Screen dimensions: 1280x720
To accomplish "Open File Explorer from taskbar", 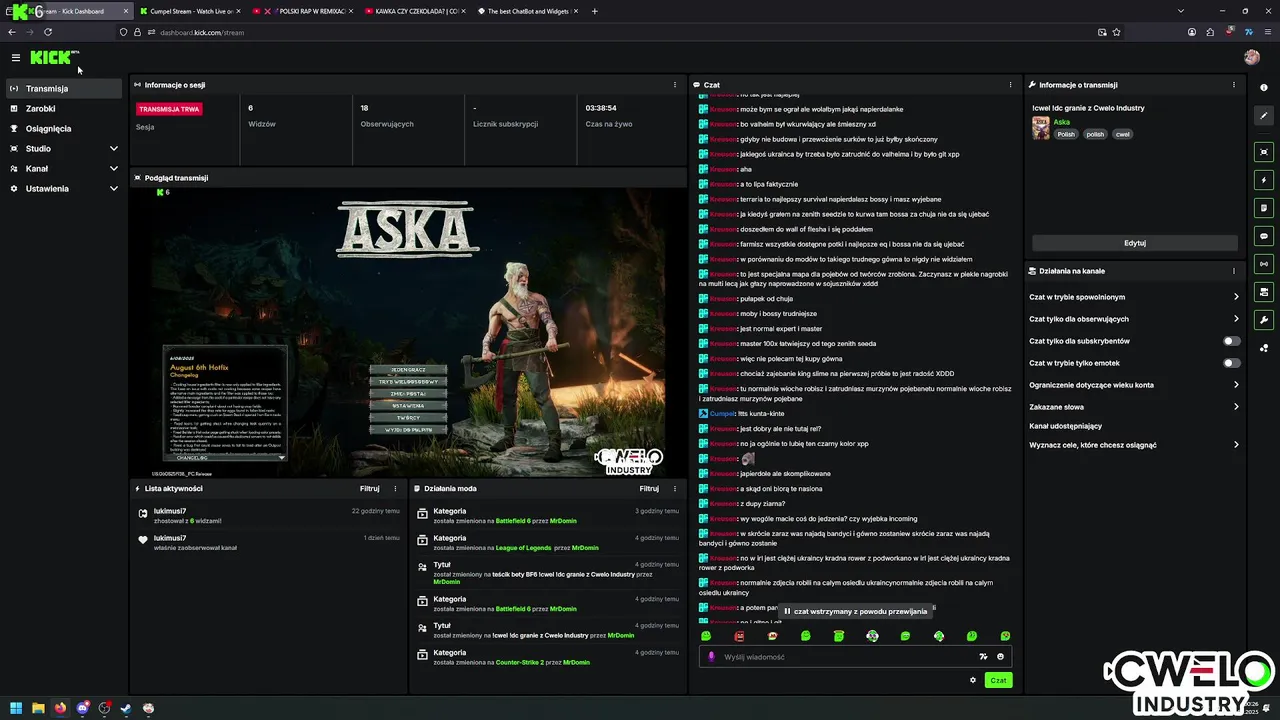I will point(38,708).
